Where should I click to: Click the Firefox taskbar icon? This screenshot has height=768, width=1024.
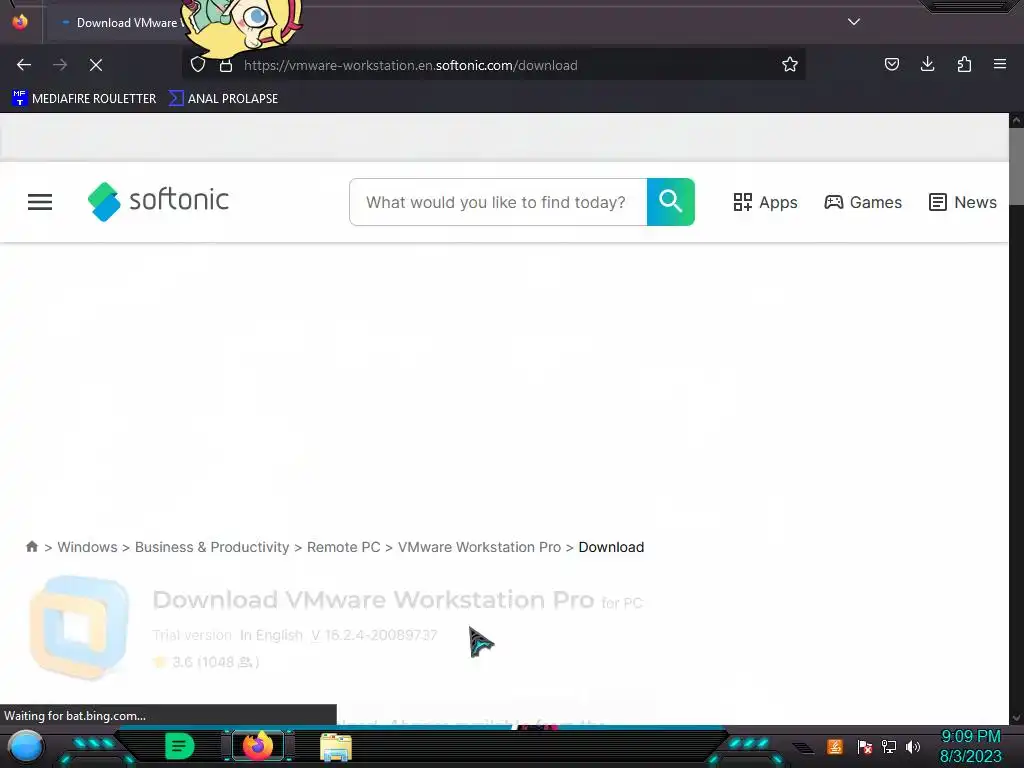coord(258,746)
